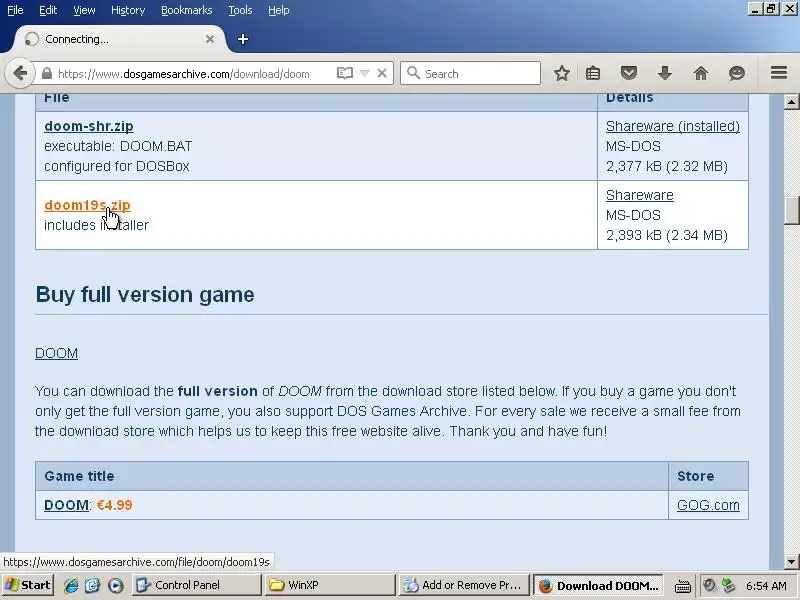The image size is (800, 600).
Task: Click the round gray tray icon
Action: 709,585
